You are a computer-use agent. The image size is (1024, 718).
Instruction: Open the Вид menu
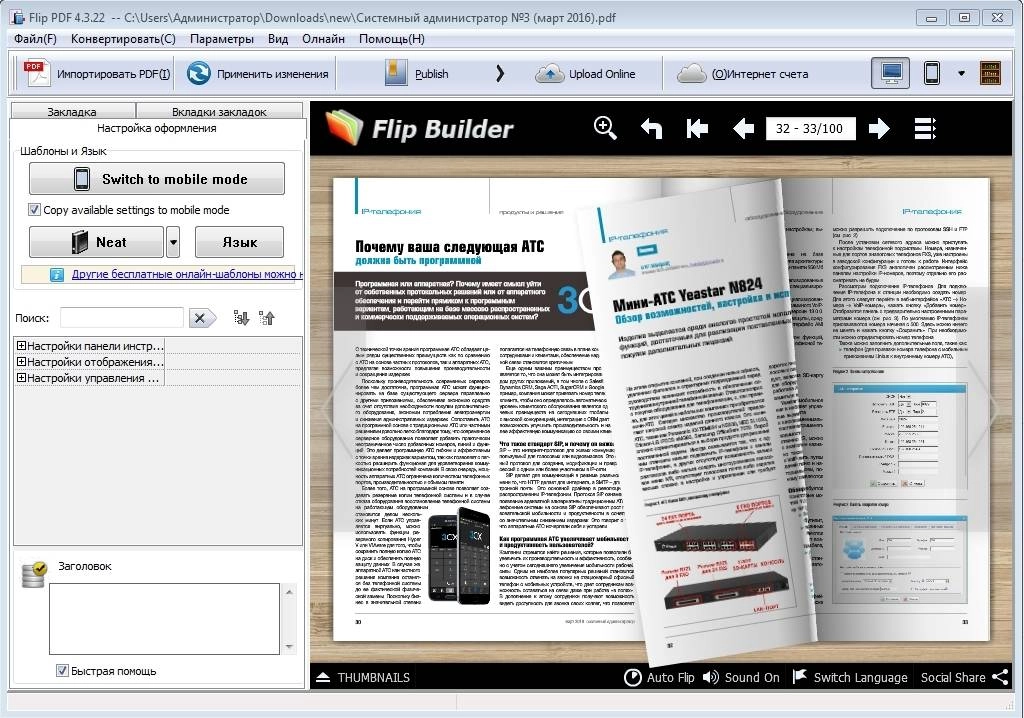(278, 39)
